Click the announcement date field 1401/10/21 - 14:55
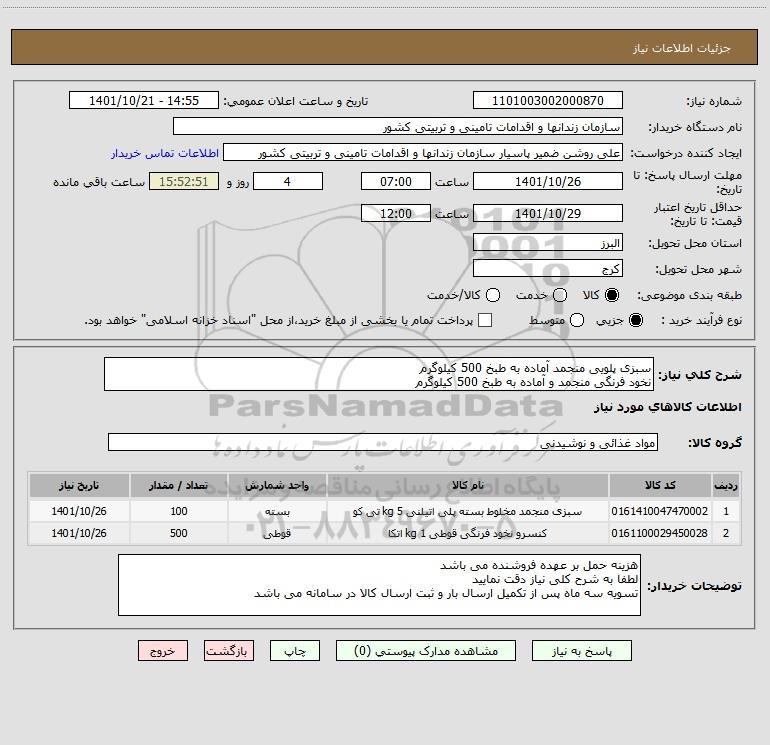This screenshot has height=745, width=770. point(144,101)
